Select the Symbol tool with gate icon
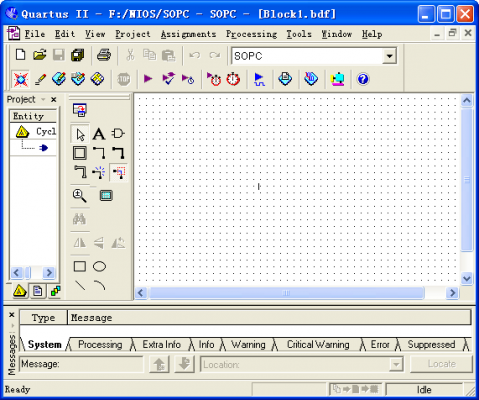479x400 pixels. (118, 134)
